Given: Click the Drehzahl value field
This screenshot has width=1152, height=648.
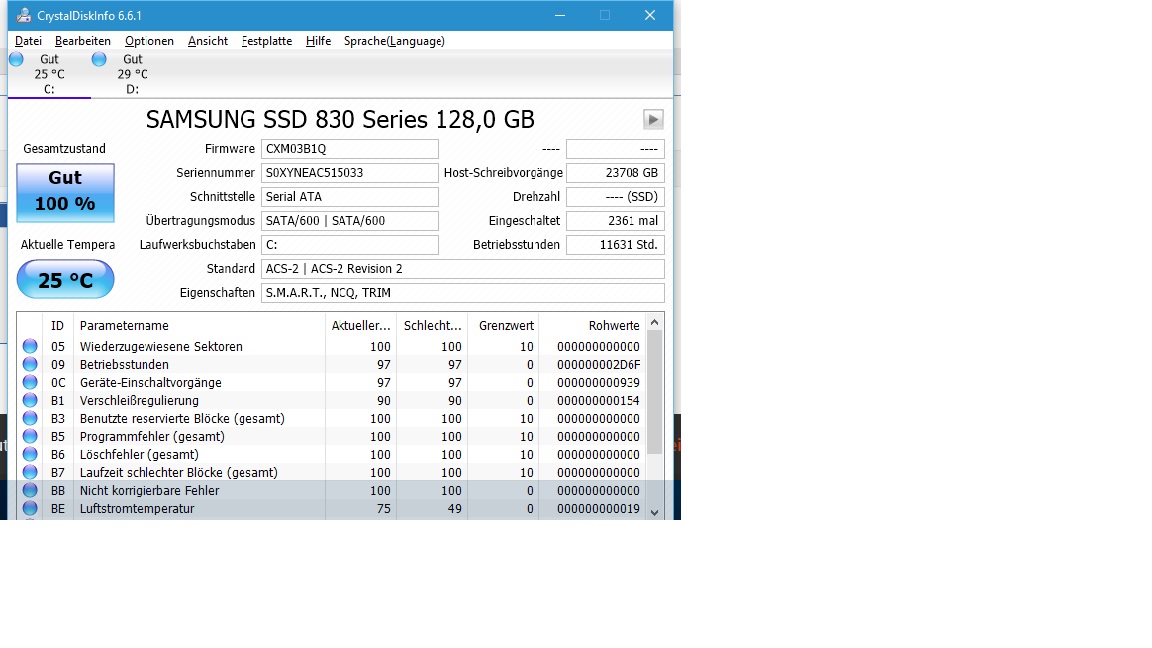Looking at the screenshot, I should (x=616, y=197).
